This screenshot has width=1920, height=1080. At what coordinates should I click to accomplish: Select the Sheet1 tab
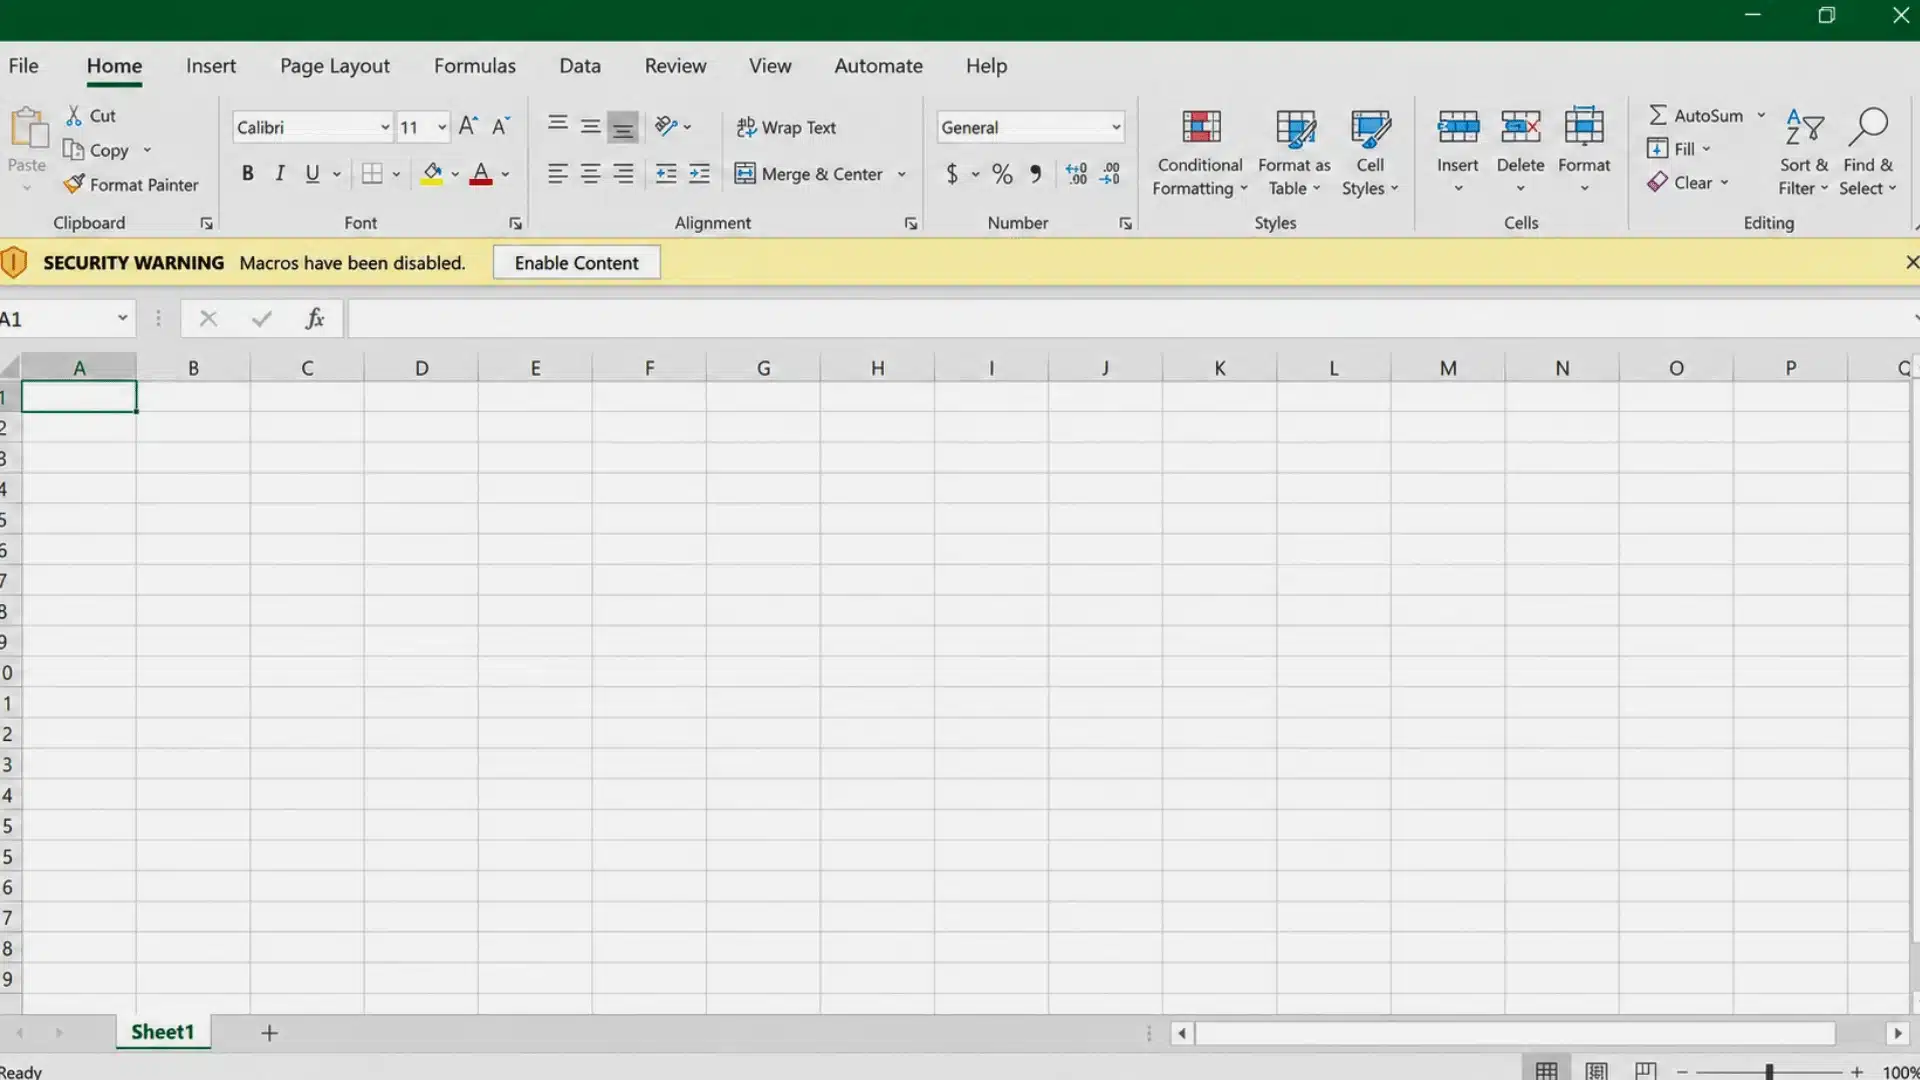click(x=163, y=1032)
